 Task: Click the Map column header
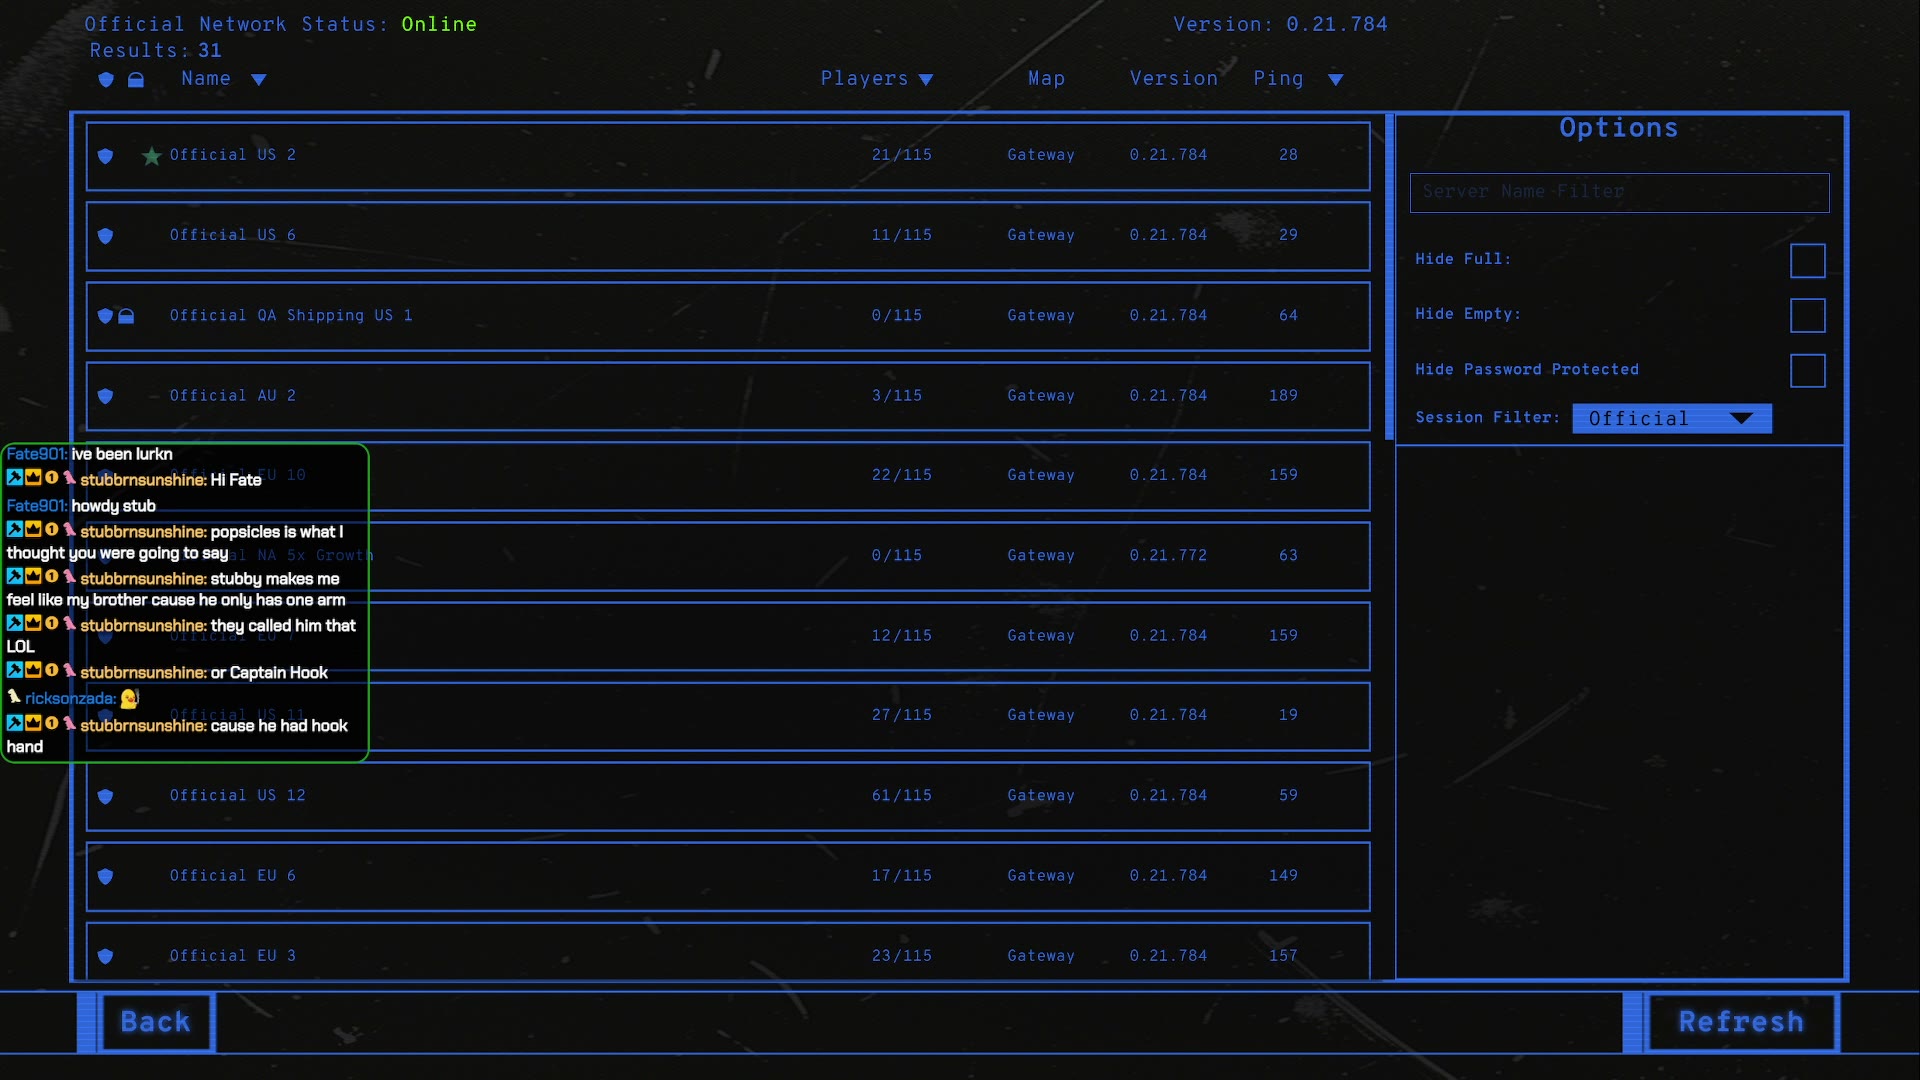click(x=1046, y=78)
